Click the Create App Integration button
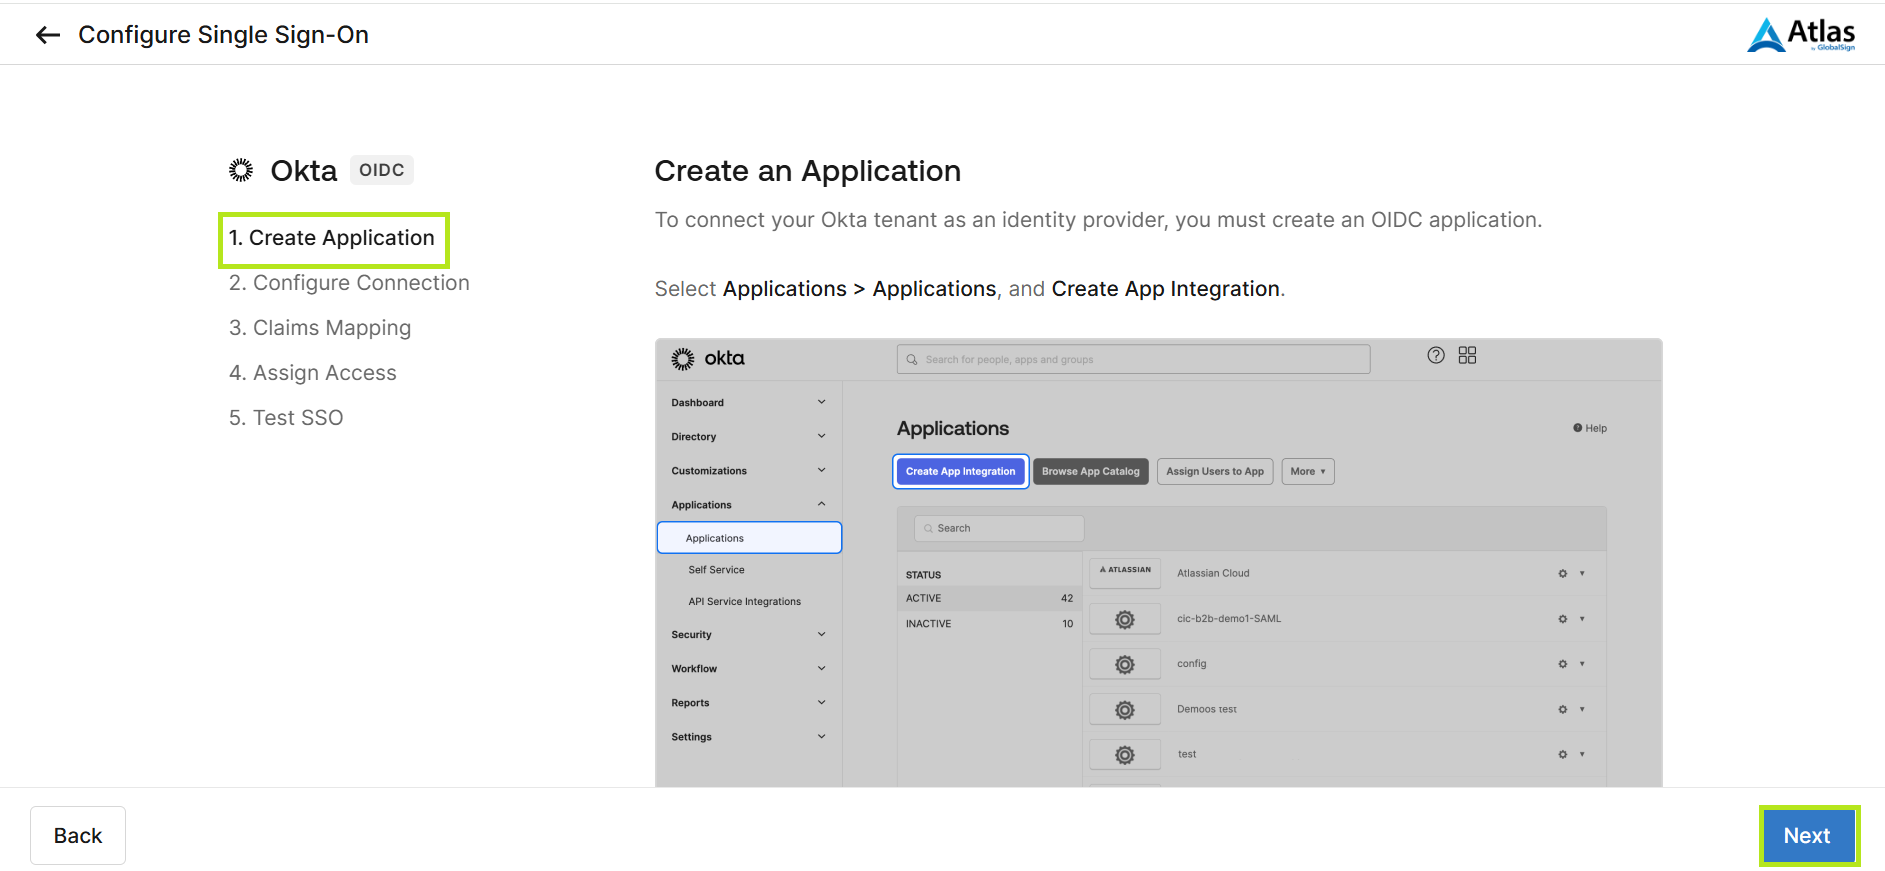The width and height of the screenshot is (1885, 871). [960, 471]
